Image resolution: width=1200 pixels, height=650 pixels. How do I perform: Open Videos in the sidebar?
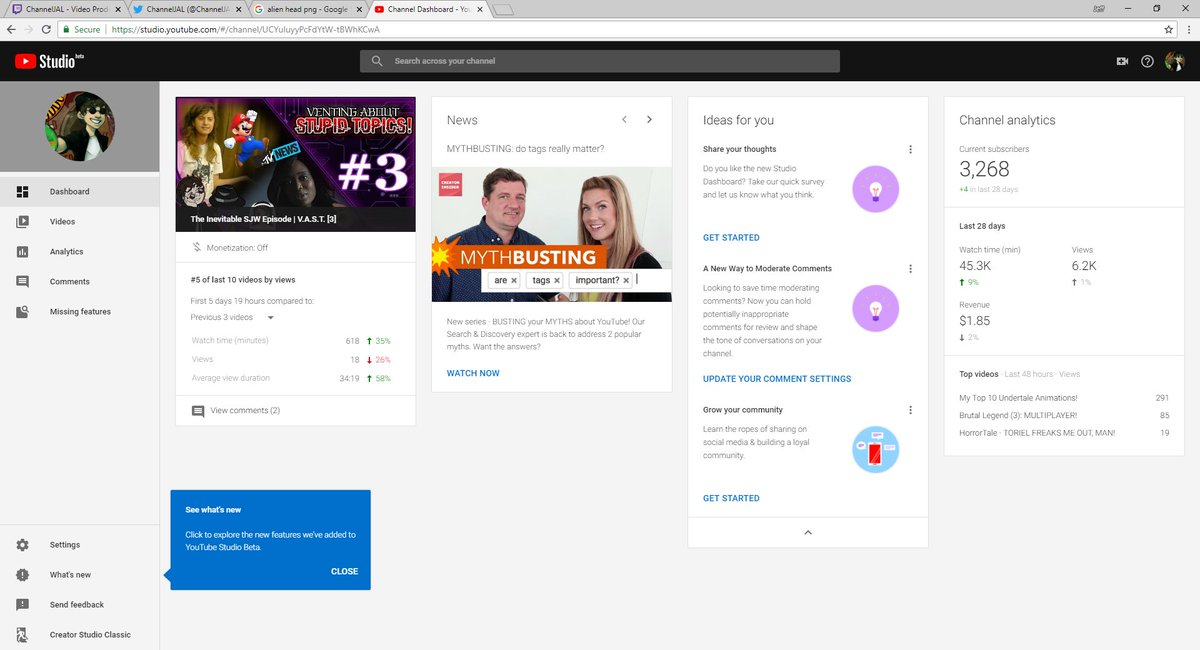79,222
